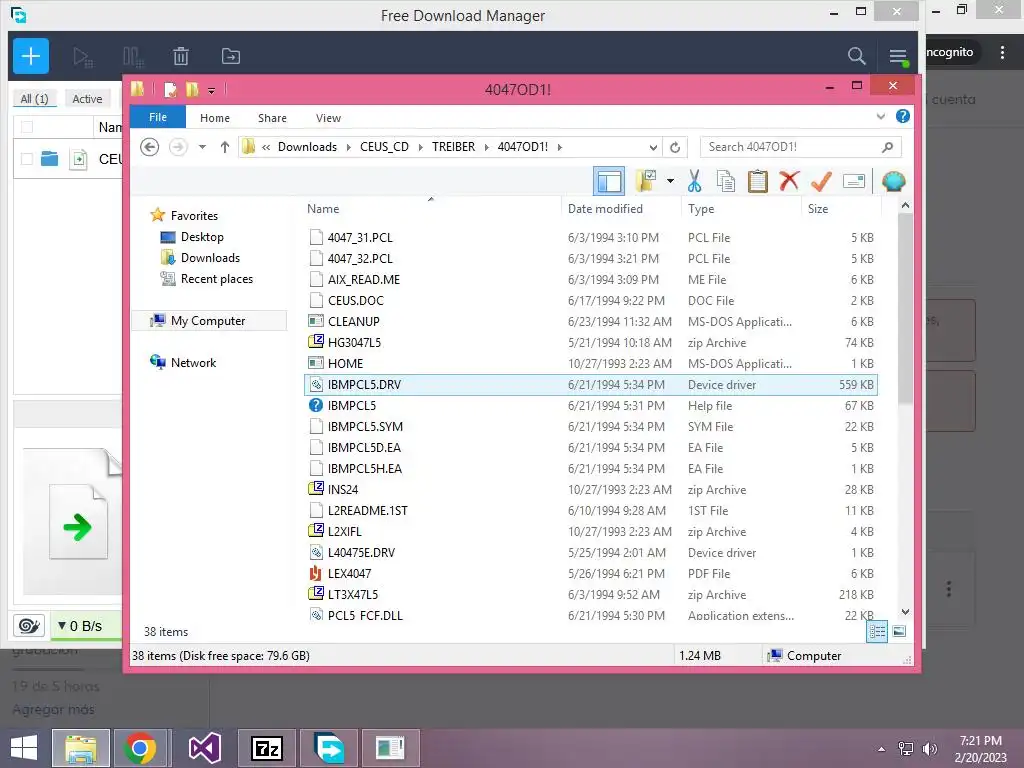Click the start download play icon
Viewport: 1024px width, 768px height.
pyautogui.click(x=83, y=57)
